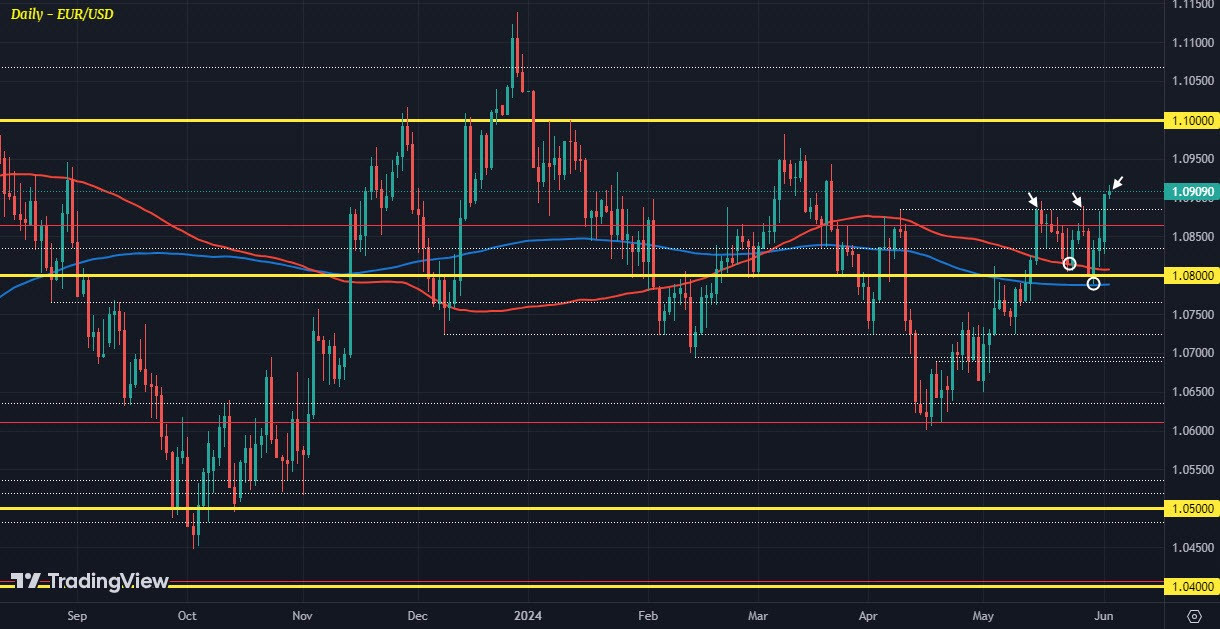Screen dimensions: 1220x629
Task: Click the 1.0600 label on price axis
Action: click(x=1192, y=431)
